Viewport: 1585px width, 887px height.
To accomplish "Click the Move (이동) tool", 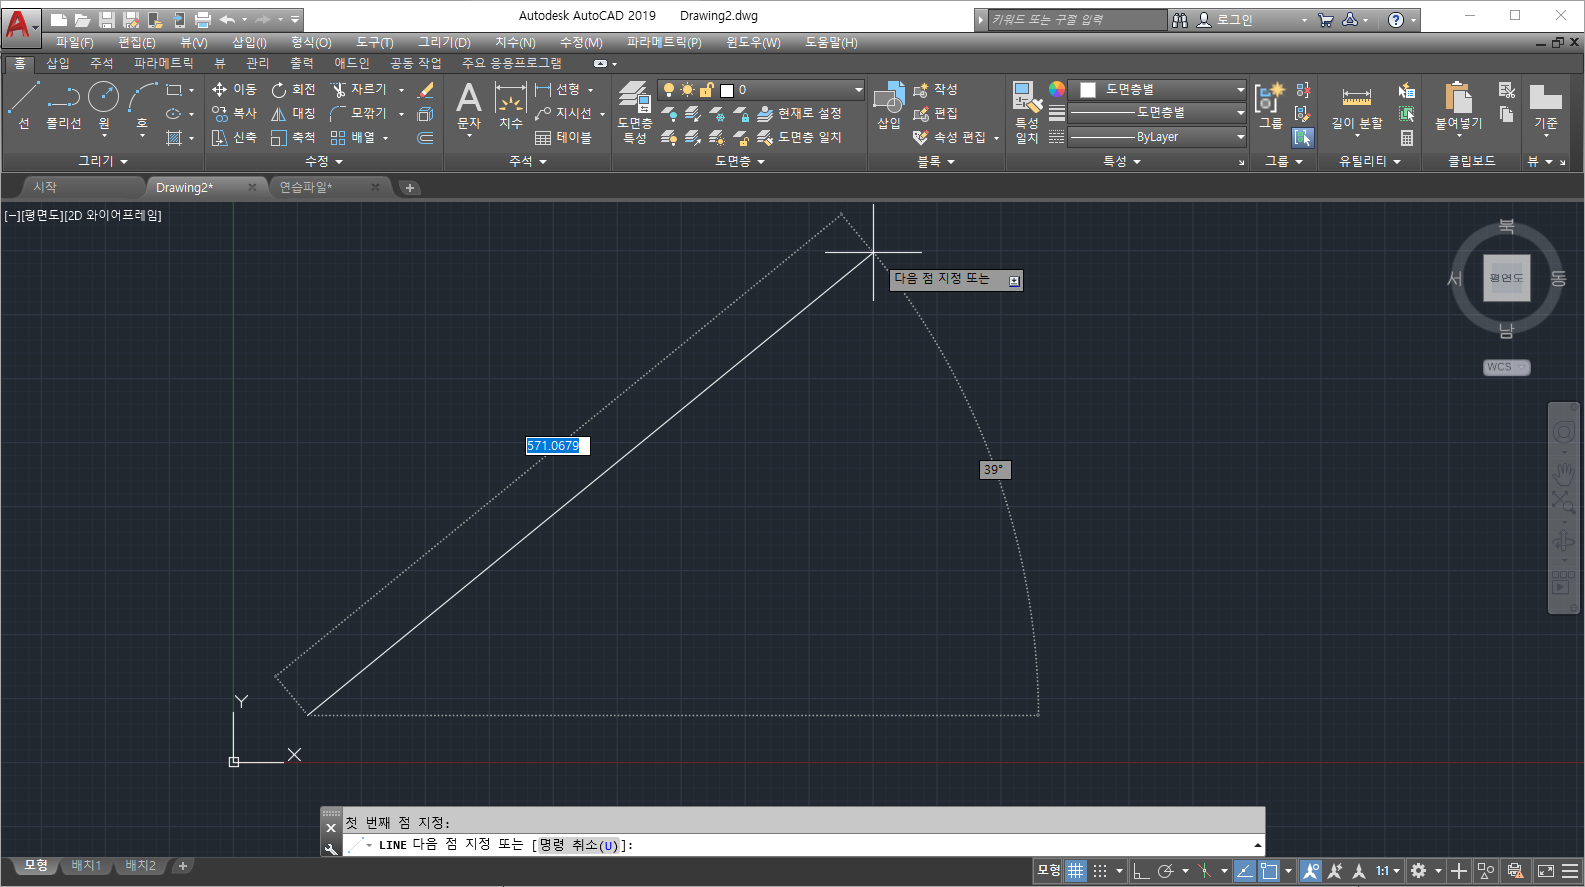I will (x=235, y=90).
